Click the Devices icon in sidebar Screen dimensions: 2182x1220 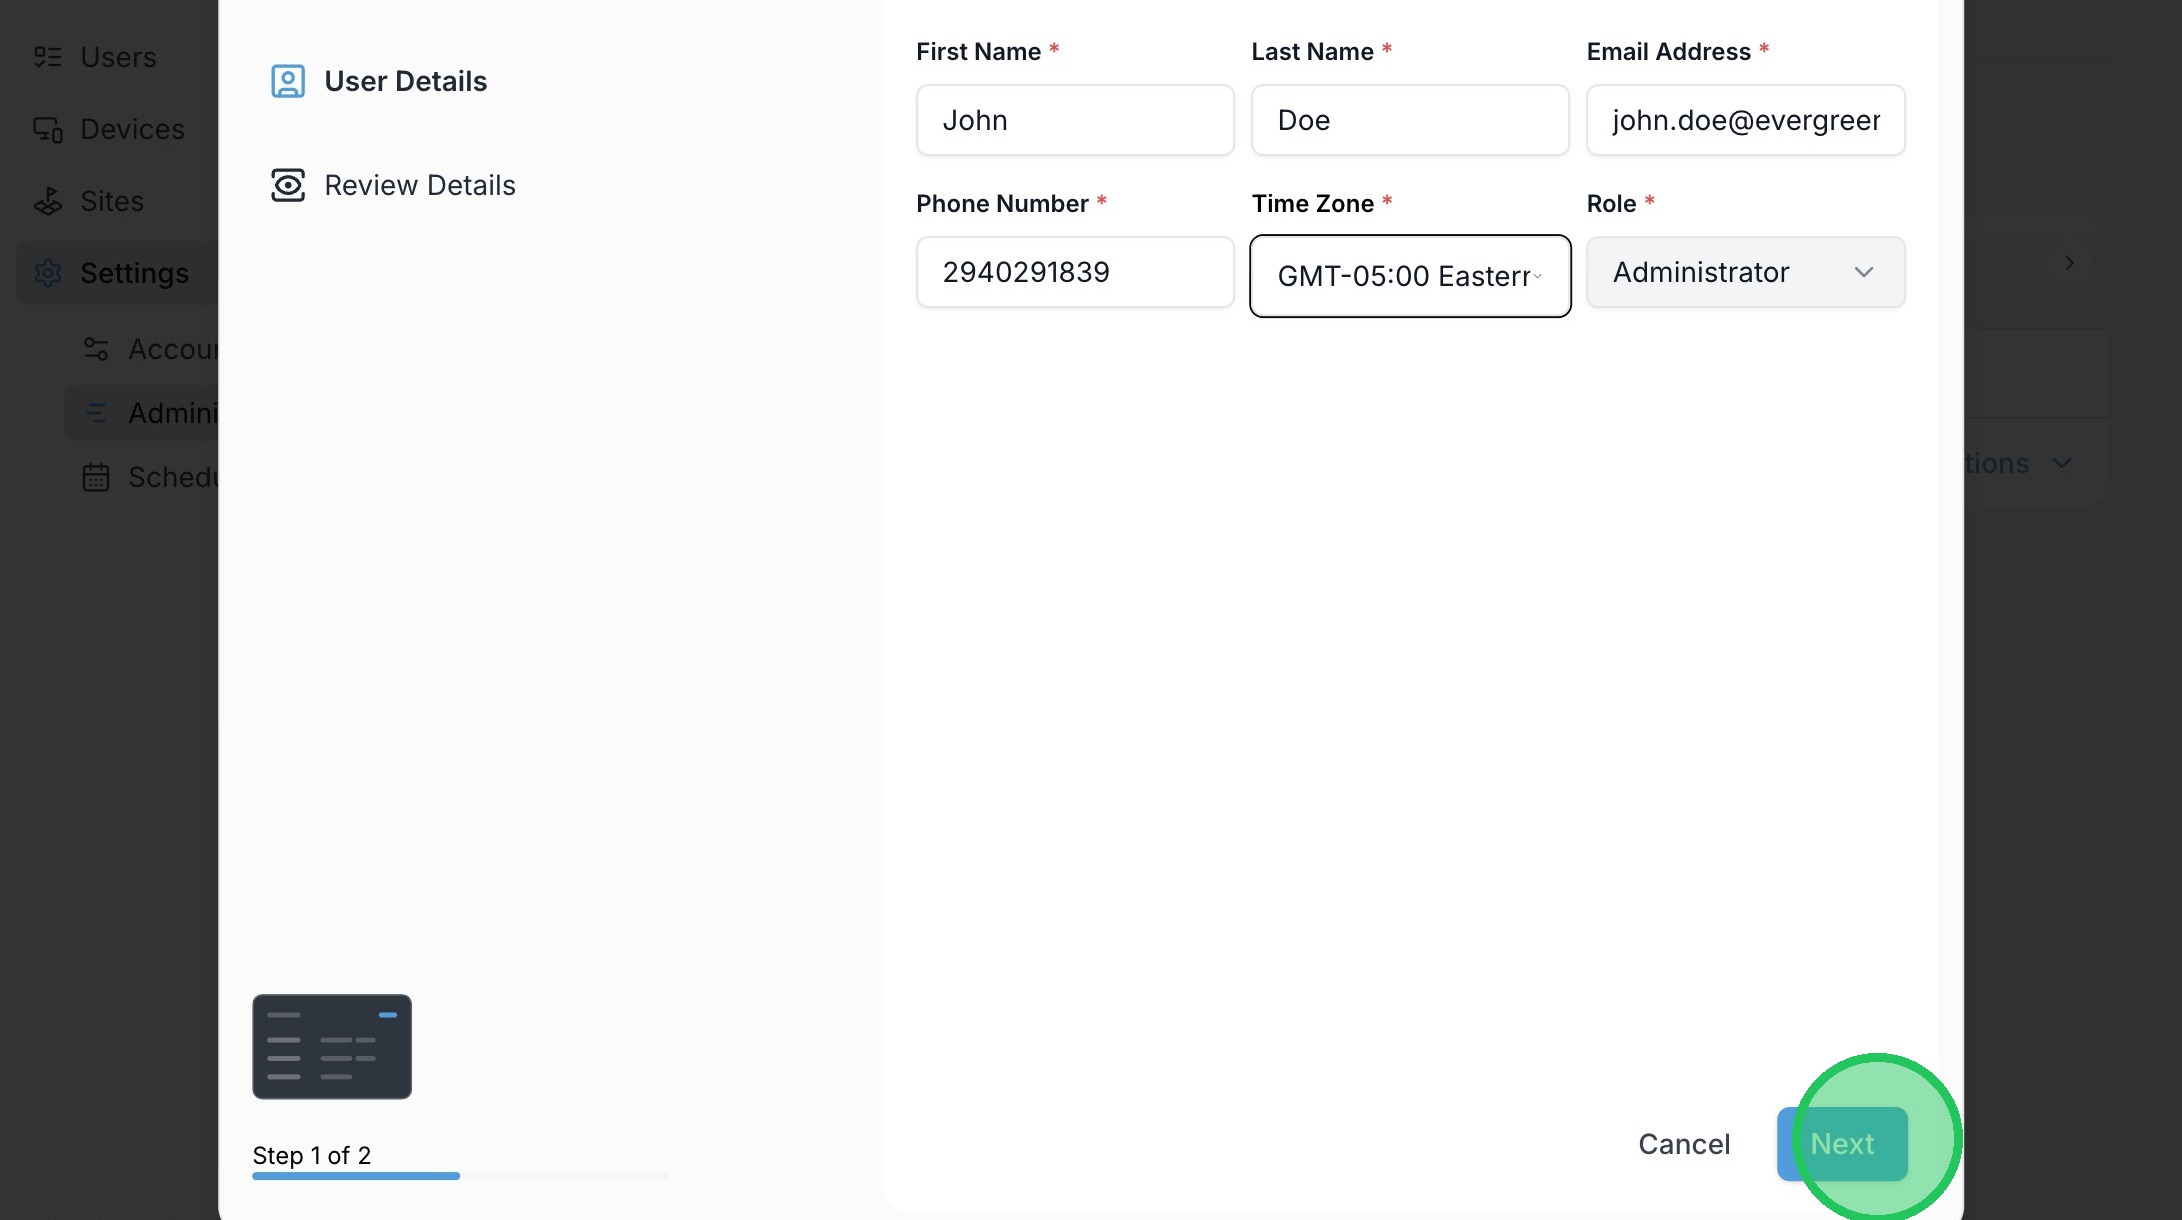point(47,129)
